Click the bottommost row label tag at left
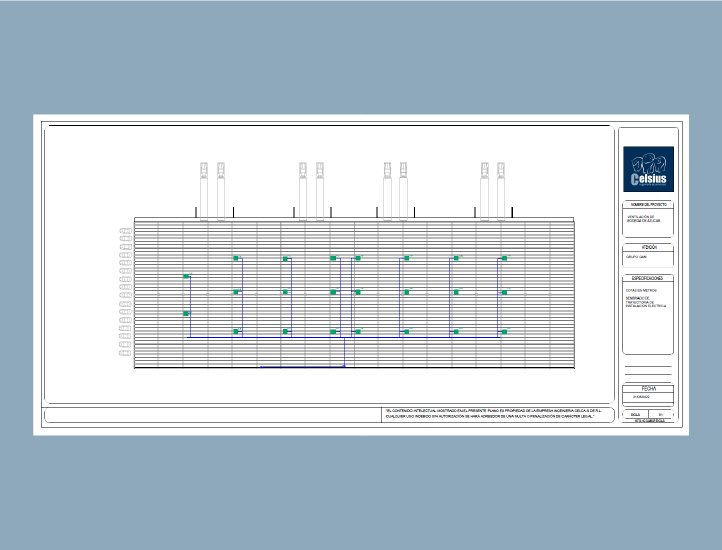The height and width of the screenshot is (550, 722). [x=126, y=353]
